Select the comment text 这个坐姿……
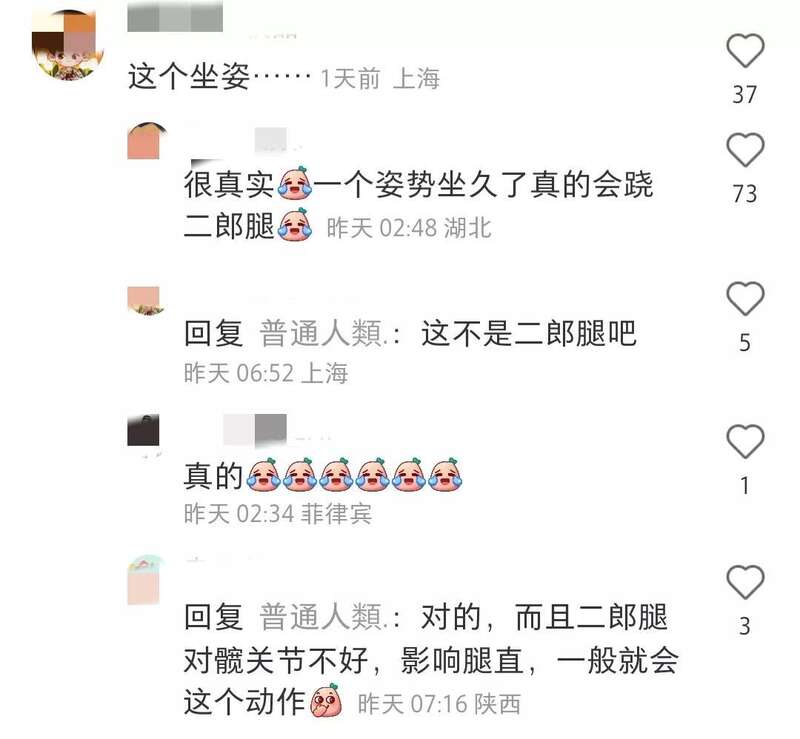This screenshot has width=800, height=739. (219, 77)
